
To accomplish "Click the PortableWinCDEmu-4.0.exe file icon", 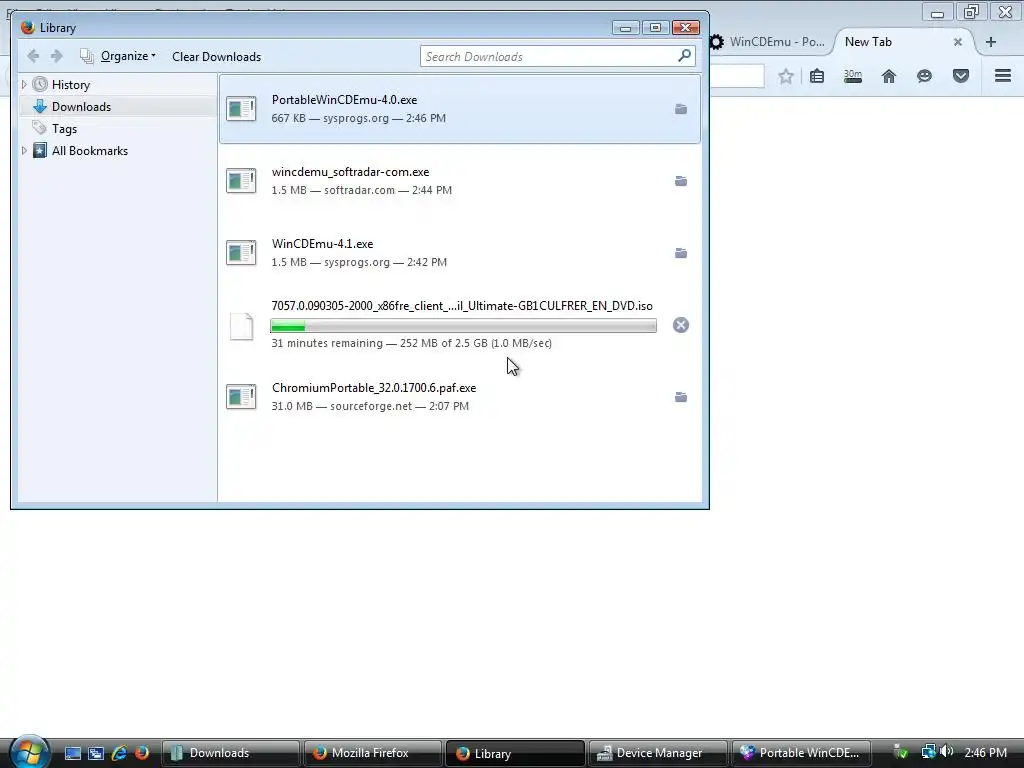I will tap(241, 109).
